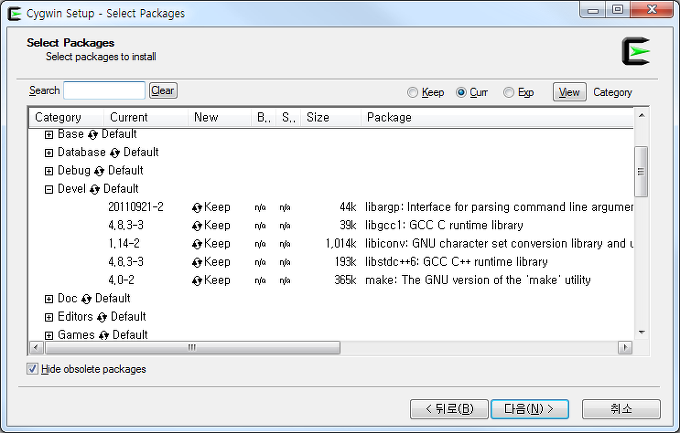The image size is (680, 433).
Task: Expand the Games category
Action: pos(49,335)
